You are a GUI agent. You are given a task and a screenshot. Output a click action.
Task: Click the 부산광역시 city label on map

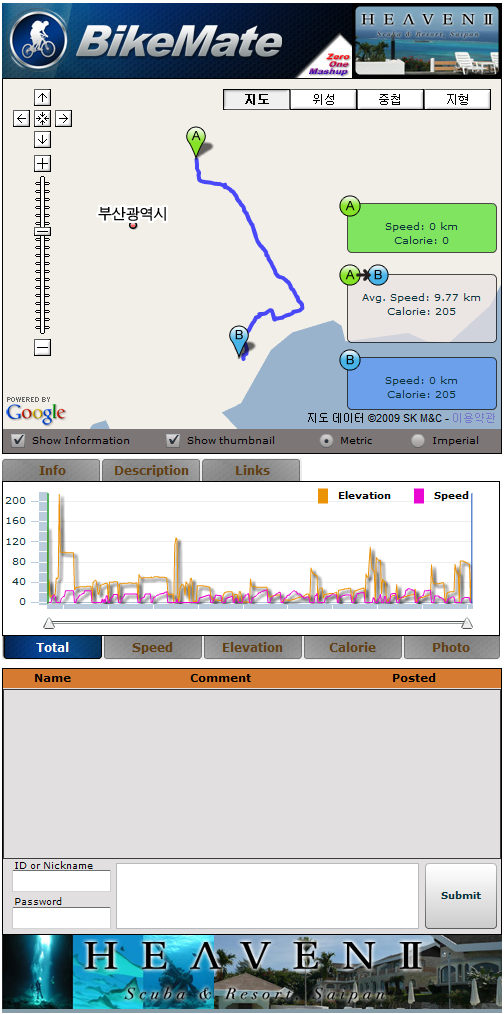click(x=133, y=213)
